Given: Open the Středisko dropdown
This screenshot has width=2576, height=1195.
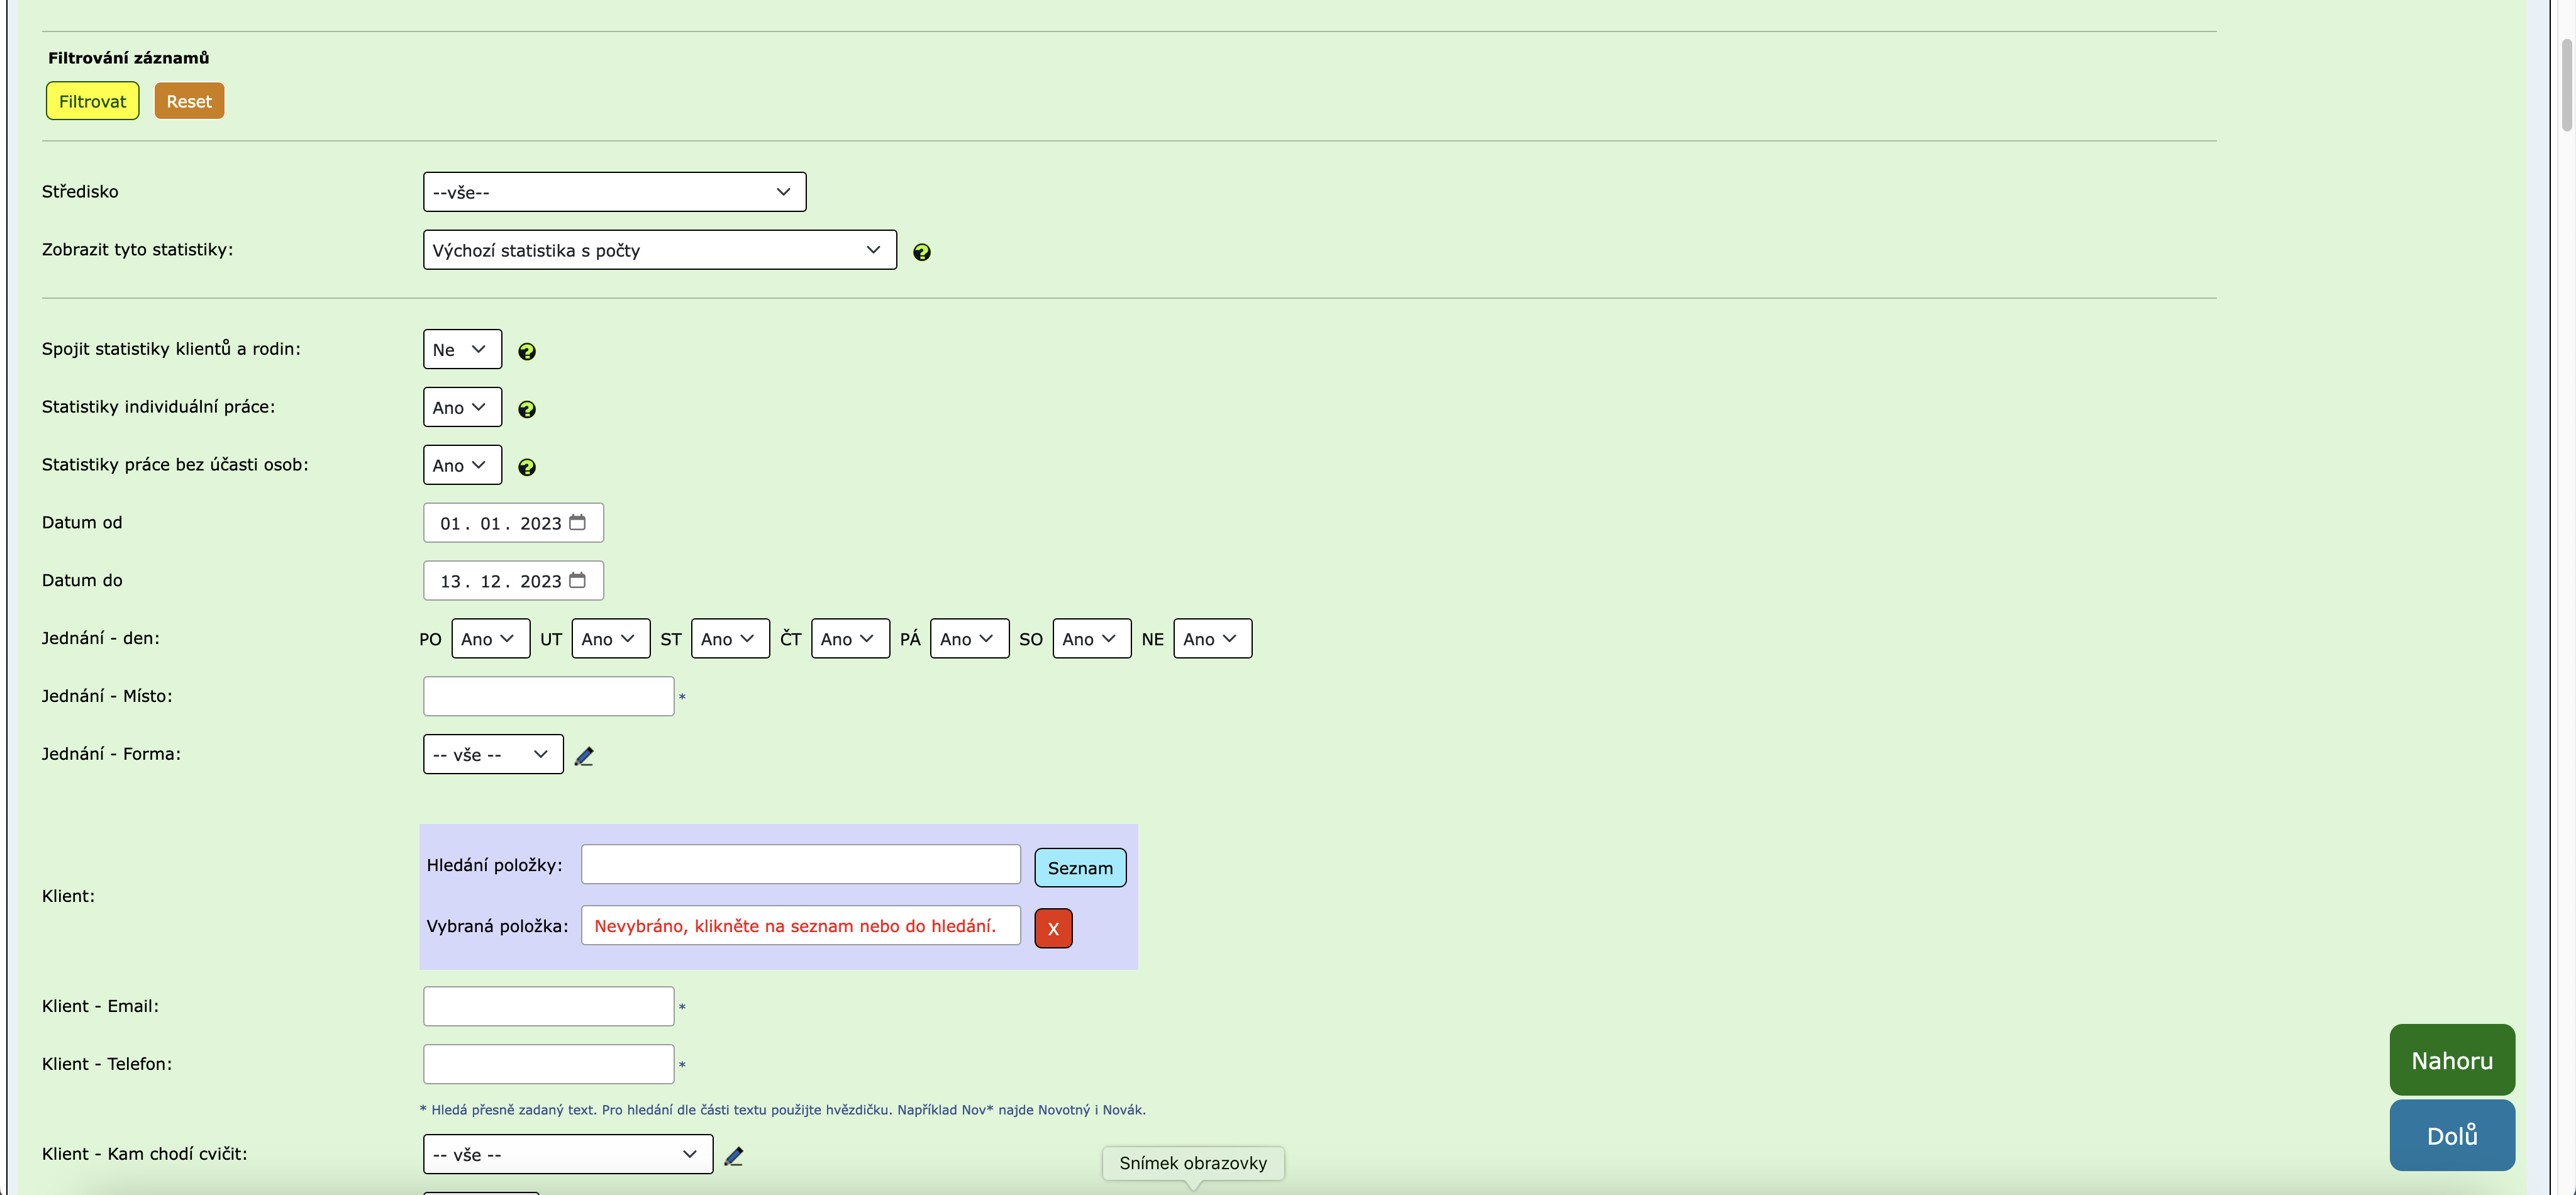Looking at the screenshot, I should tap(614, 192).
